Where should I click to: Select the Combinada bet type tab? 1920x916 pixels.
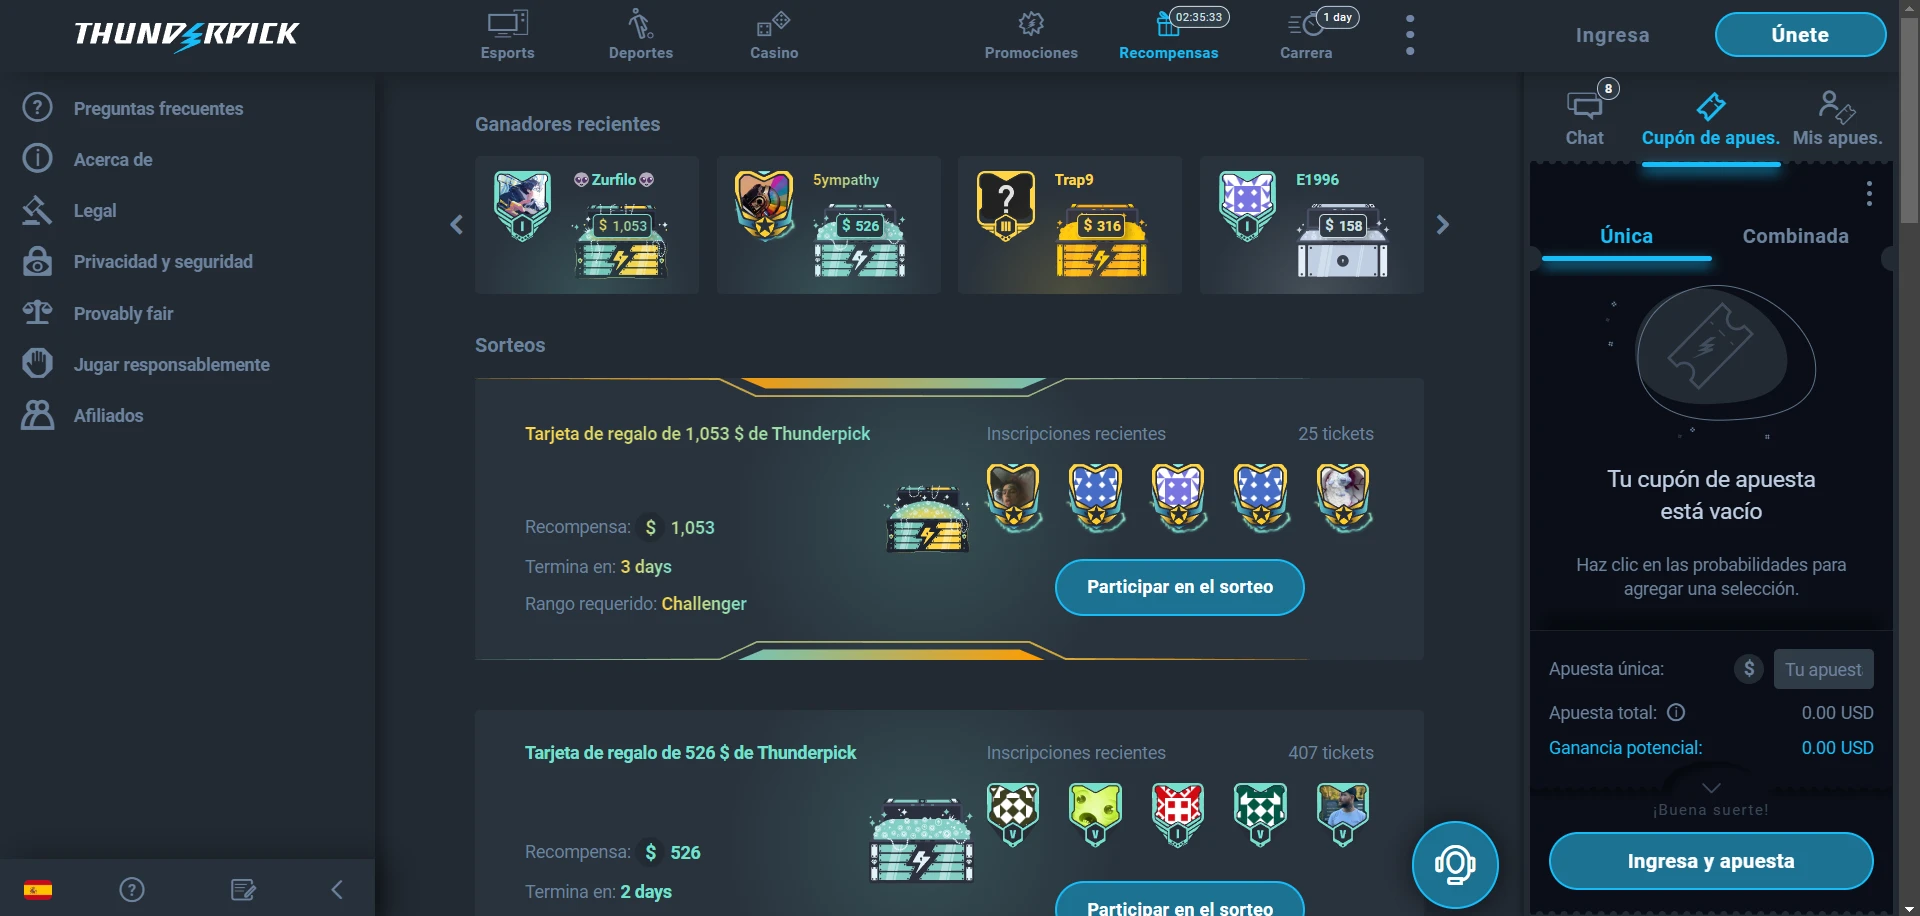tap(1796, 236)
